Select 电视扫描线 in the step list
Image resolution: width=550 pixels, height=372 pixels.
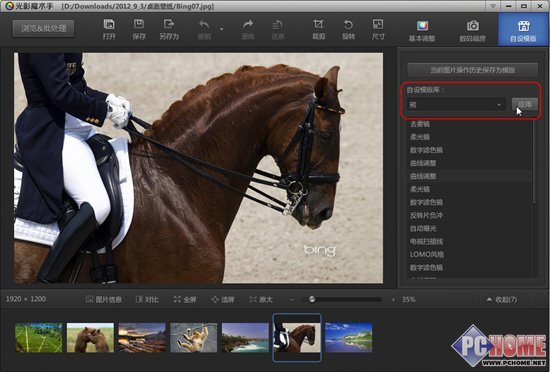point(426,241)
